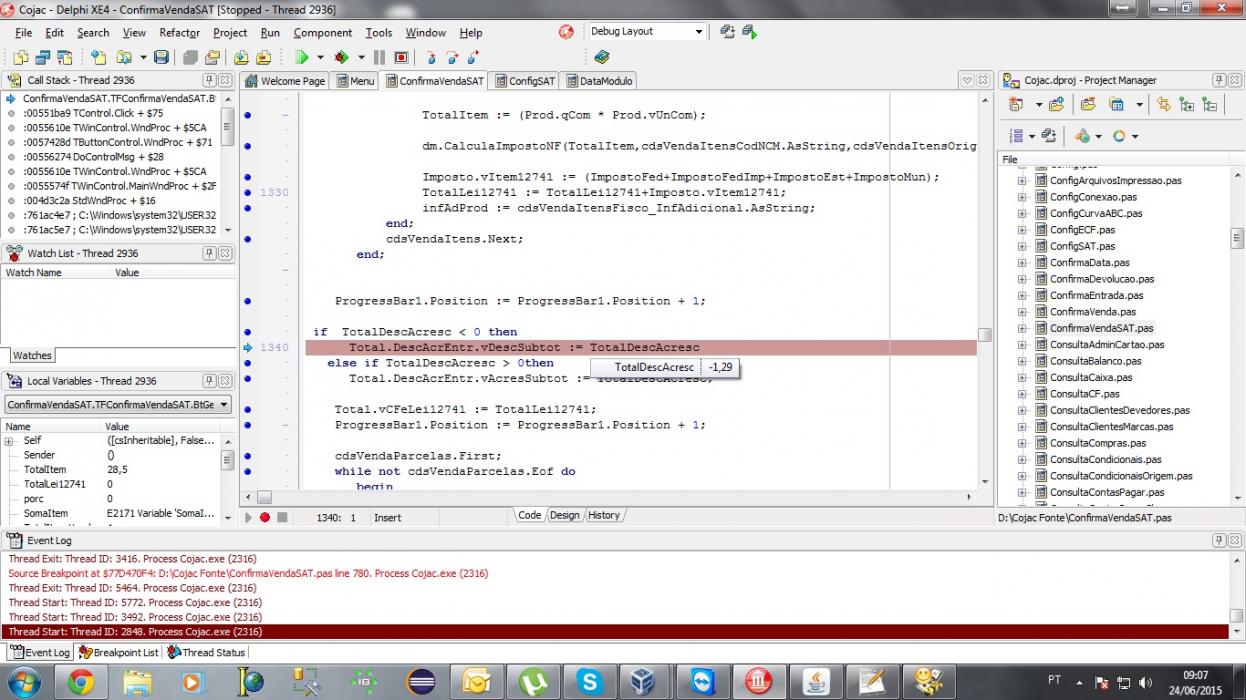Screen dimensions: 1246x700
Task: Select the Watches tab
Action: [32, 355]
